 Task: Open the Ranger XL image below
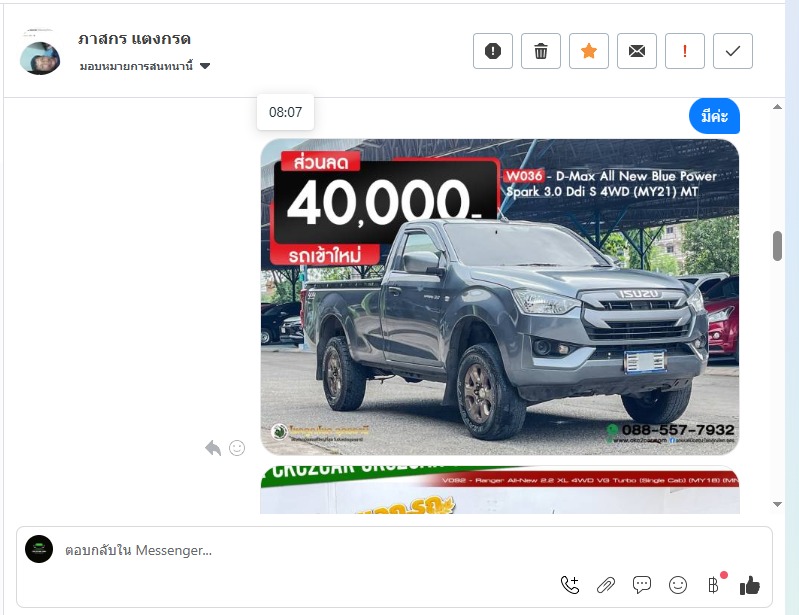500,490
